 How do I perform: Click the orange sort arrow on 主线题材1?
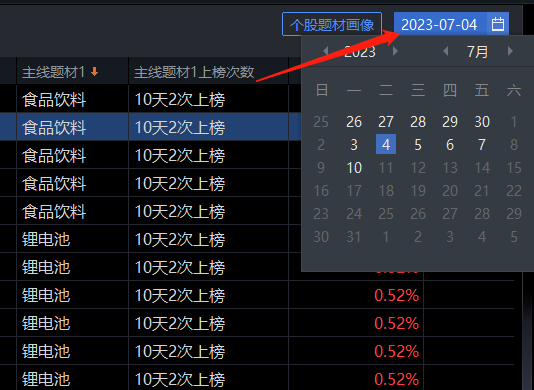pyautogui.click(x=95, y=72)
